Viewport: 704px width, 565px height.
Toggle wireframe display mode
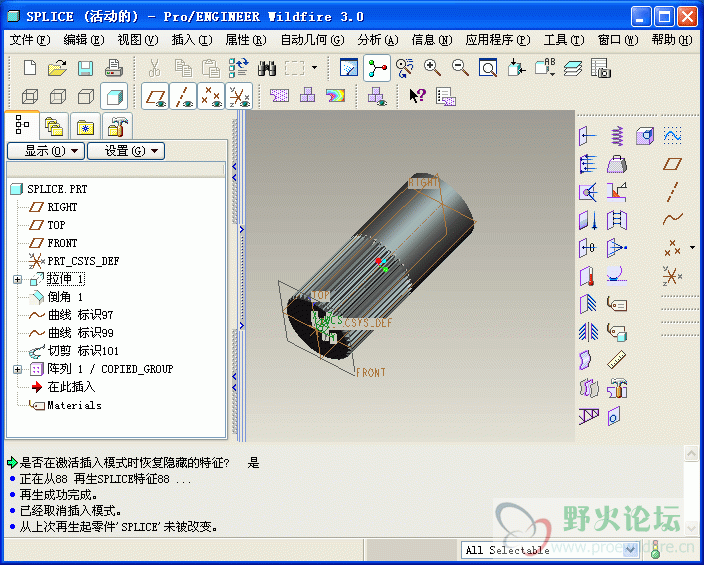point(30,96)
